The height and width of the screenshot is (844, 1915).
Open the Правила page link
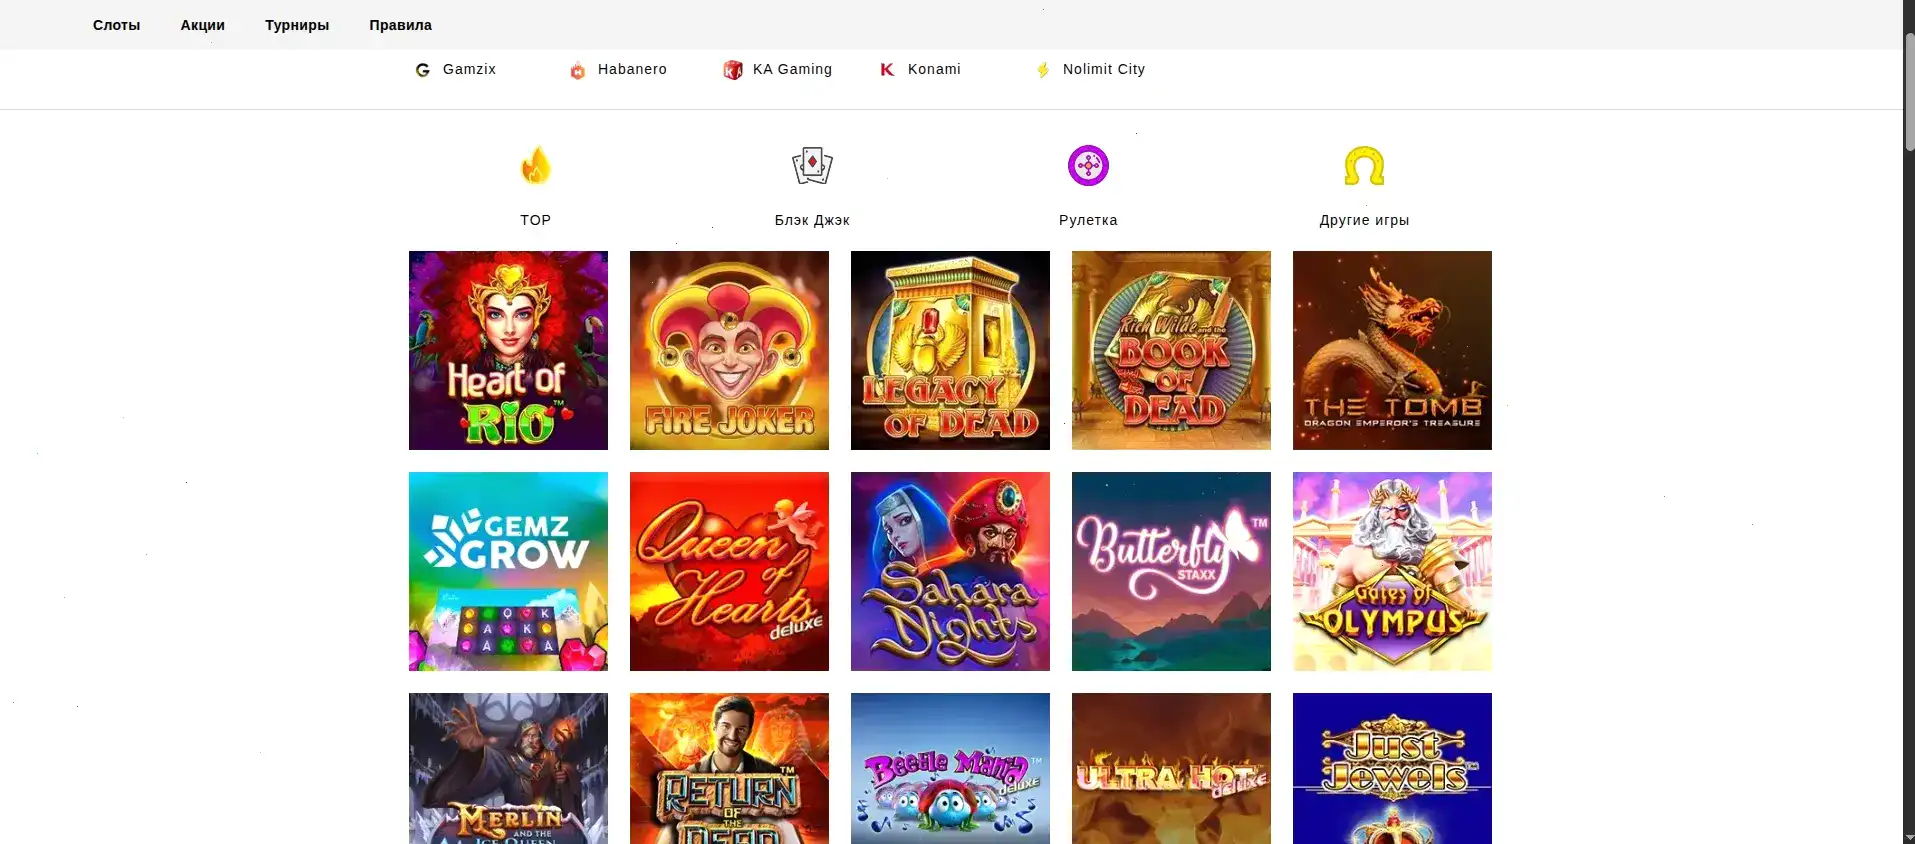(401, 25)
